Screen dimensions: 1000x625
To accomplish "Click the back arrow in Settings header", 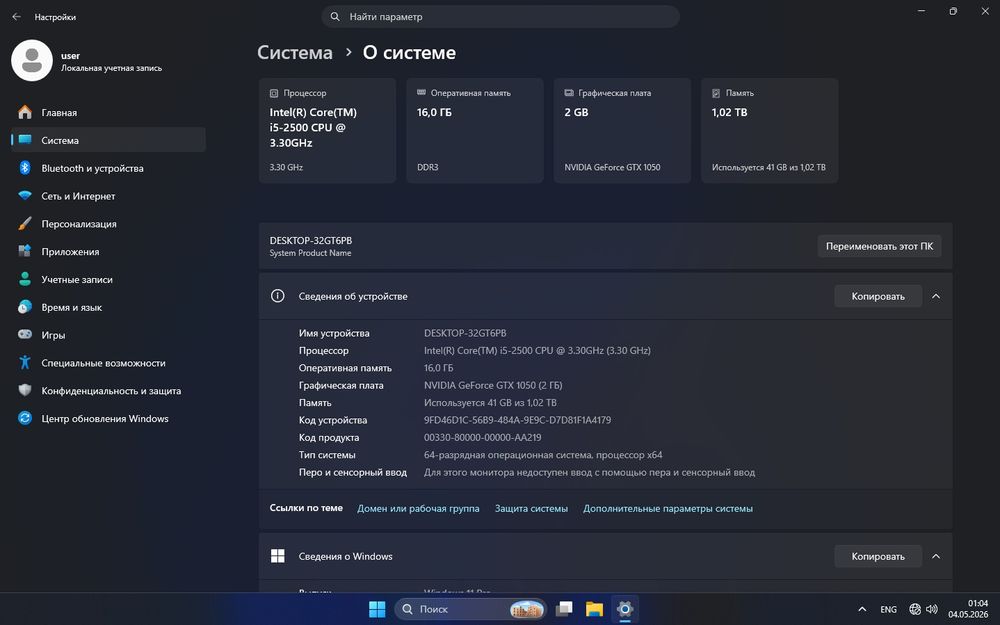I will pyautogui.click(x=17, y=17).
